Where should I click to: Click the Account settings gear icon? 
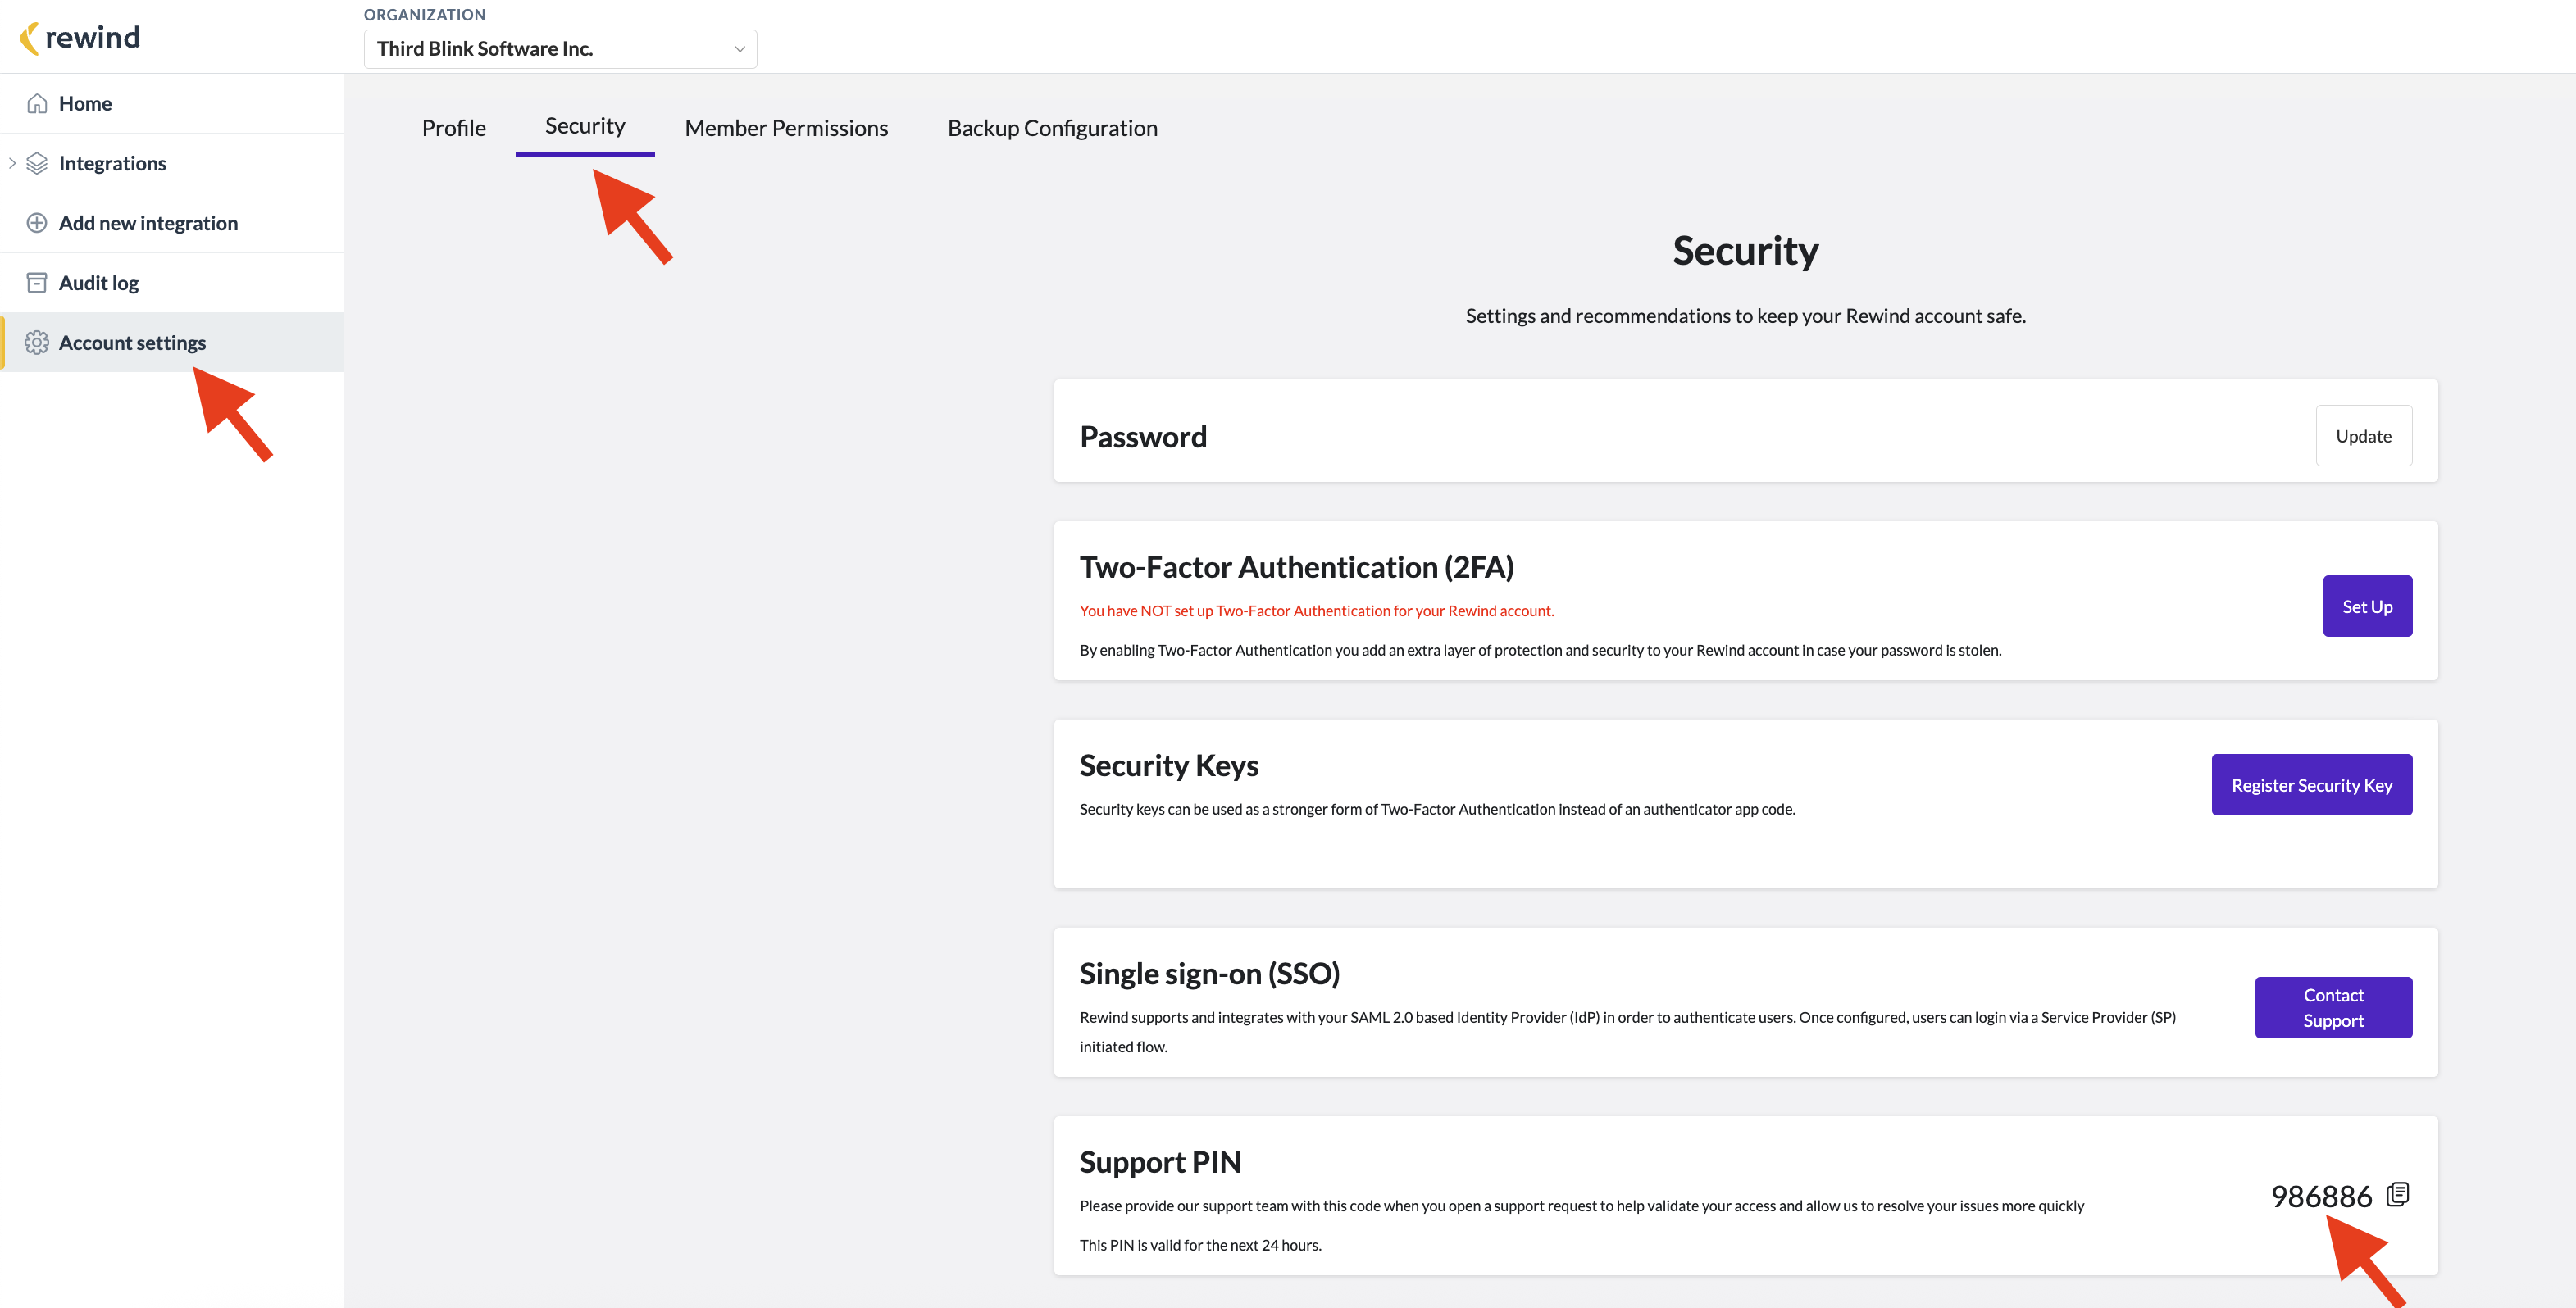pyautogui.click(x=37, y=343)
